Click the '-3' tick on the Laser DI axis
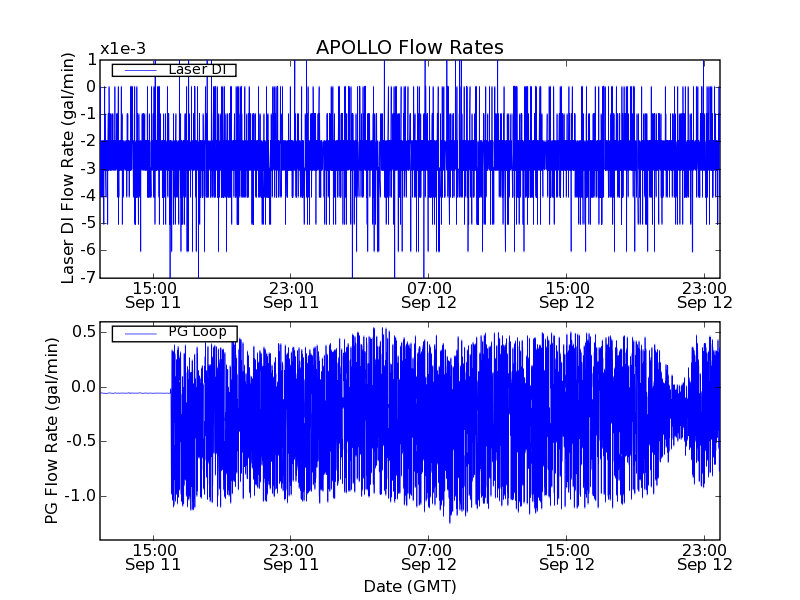The width and height of the screenshot is (800, 600). tap(86, 168)
